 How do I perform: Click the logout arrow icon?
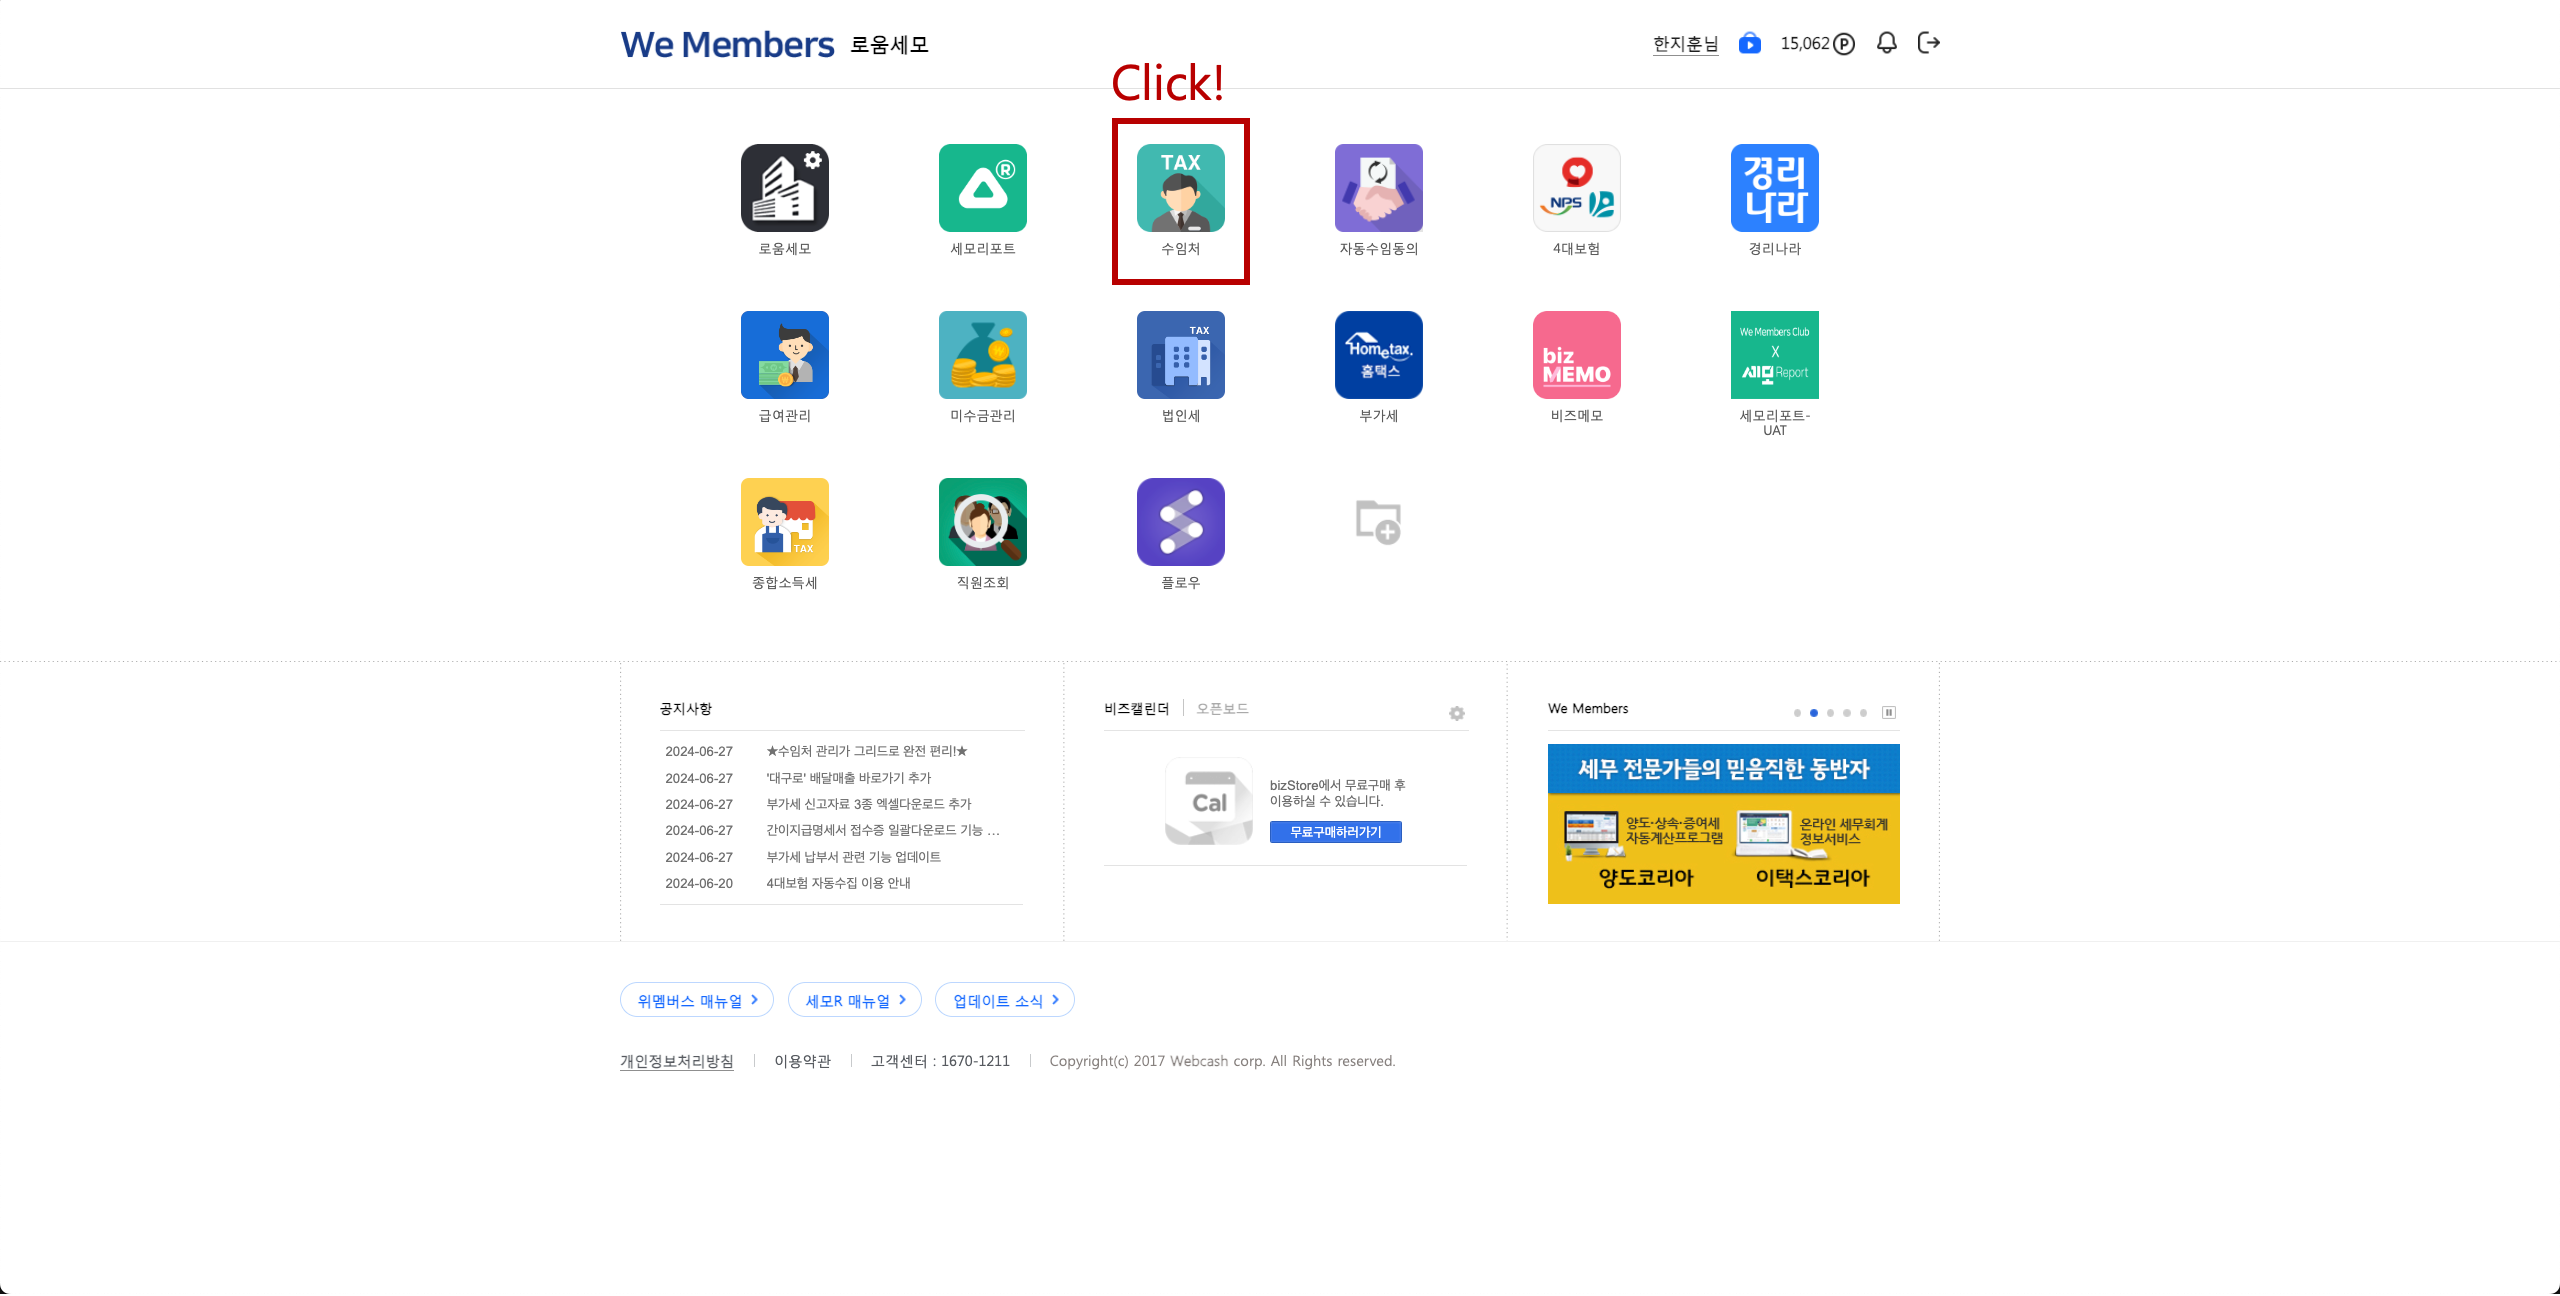(1929, 43)
